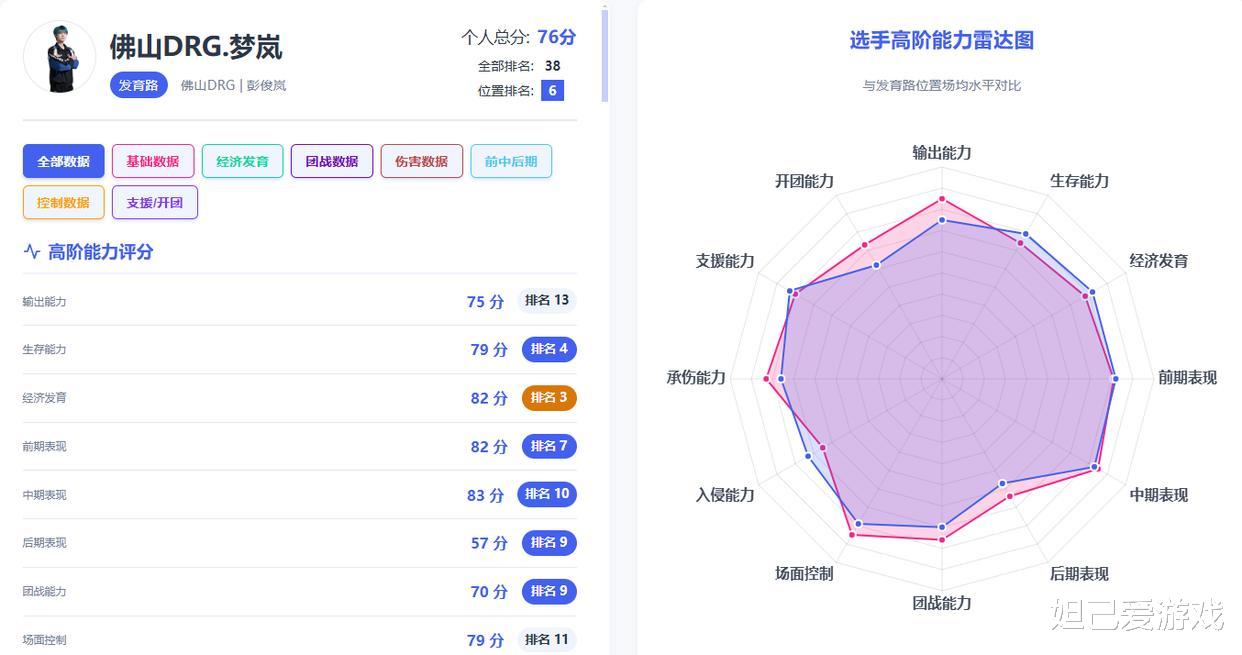Click the 排名 10 badge for 中期表现
This screenshot has width=1242, height=655.
point(547,494)
